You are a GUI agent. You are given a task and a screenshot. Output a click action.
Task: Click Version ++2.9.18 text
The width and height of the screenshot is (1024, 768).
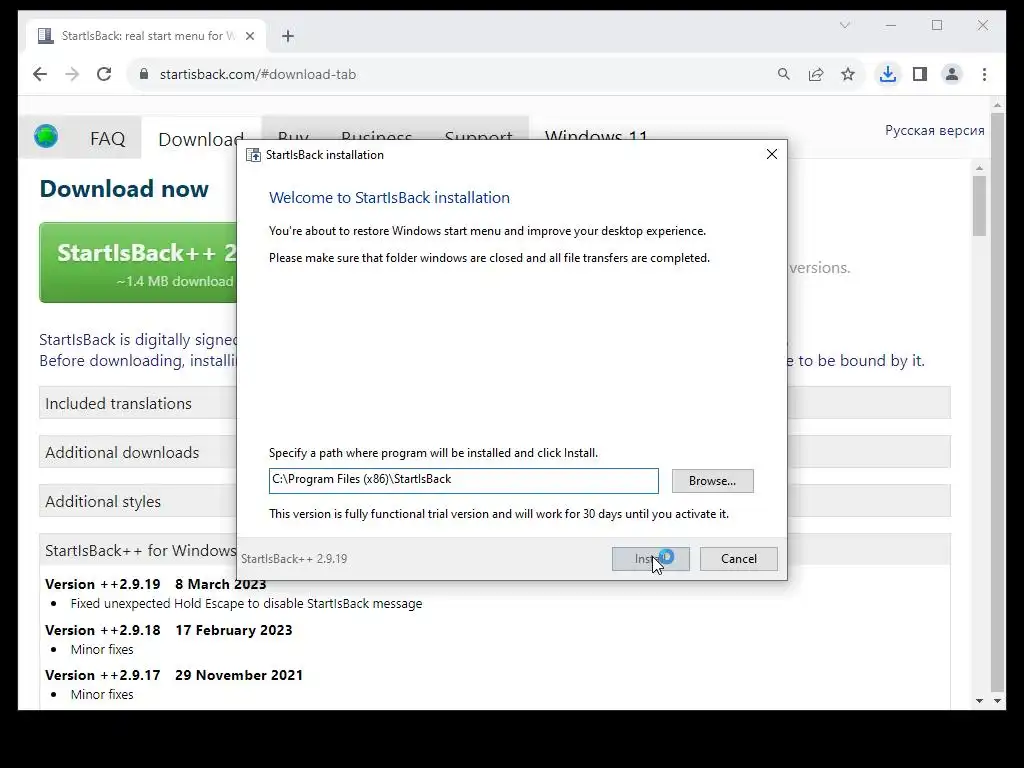click(103, 630)
